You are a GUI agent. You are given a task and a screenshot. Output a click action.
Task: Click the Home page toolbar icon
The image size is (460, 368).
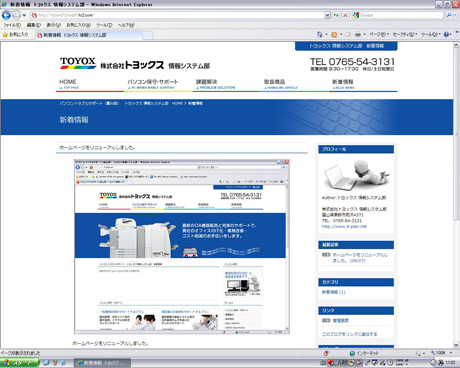click(x=320, y=34)
